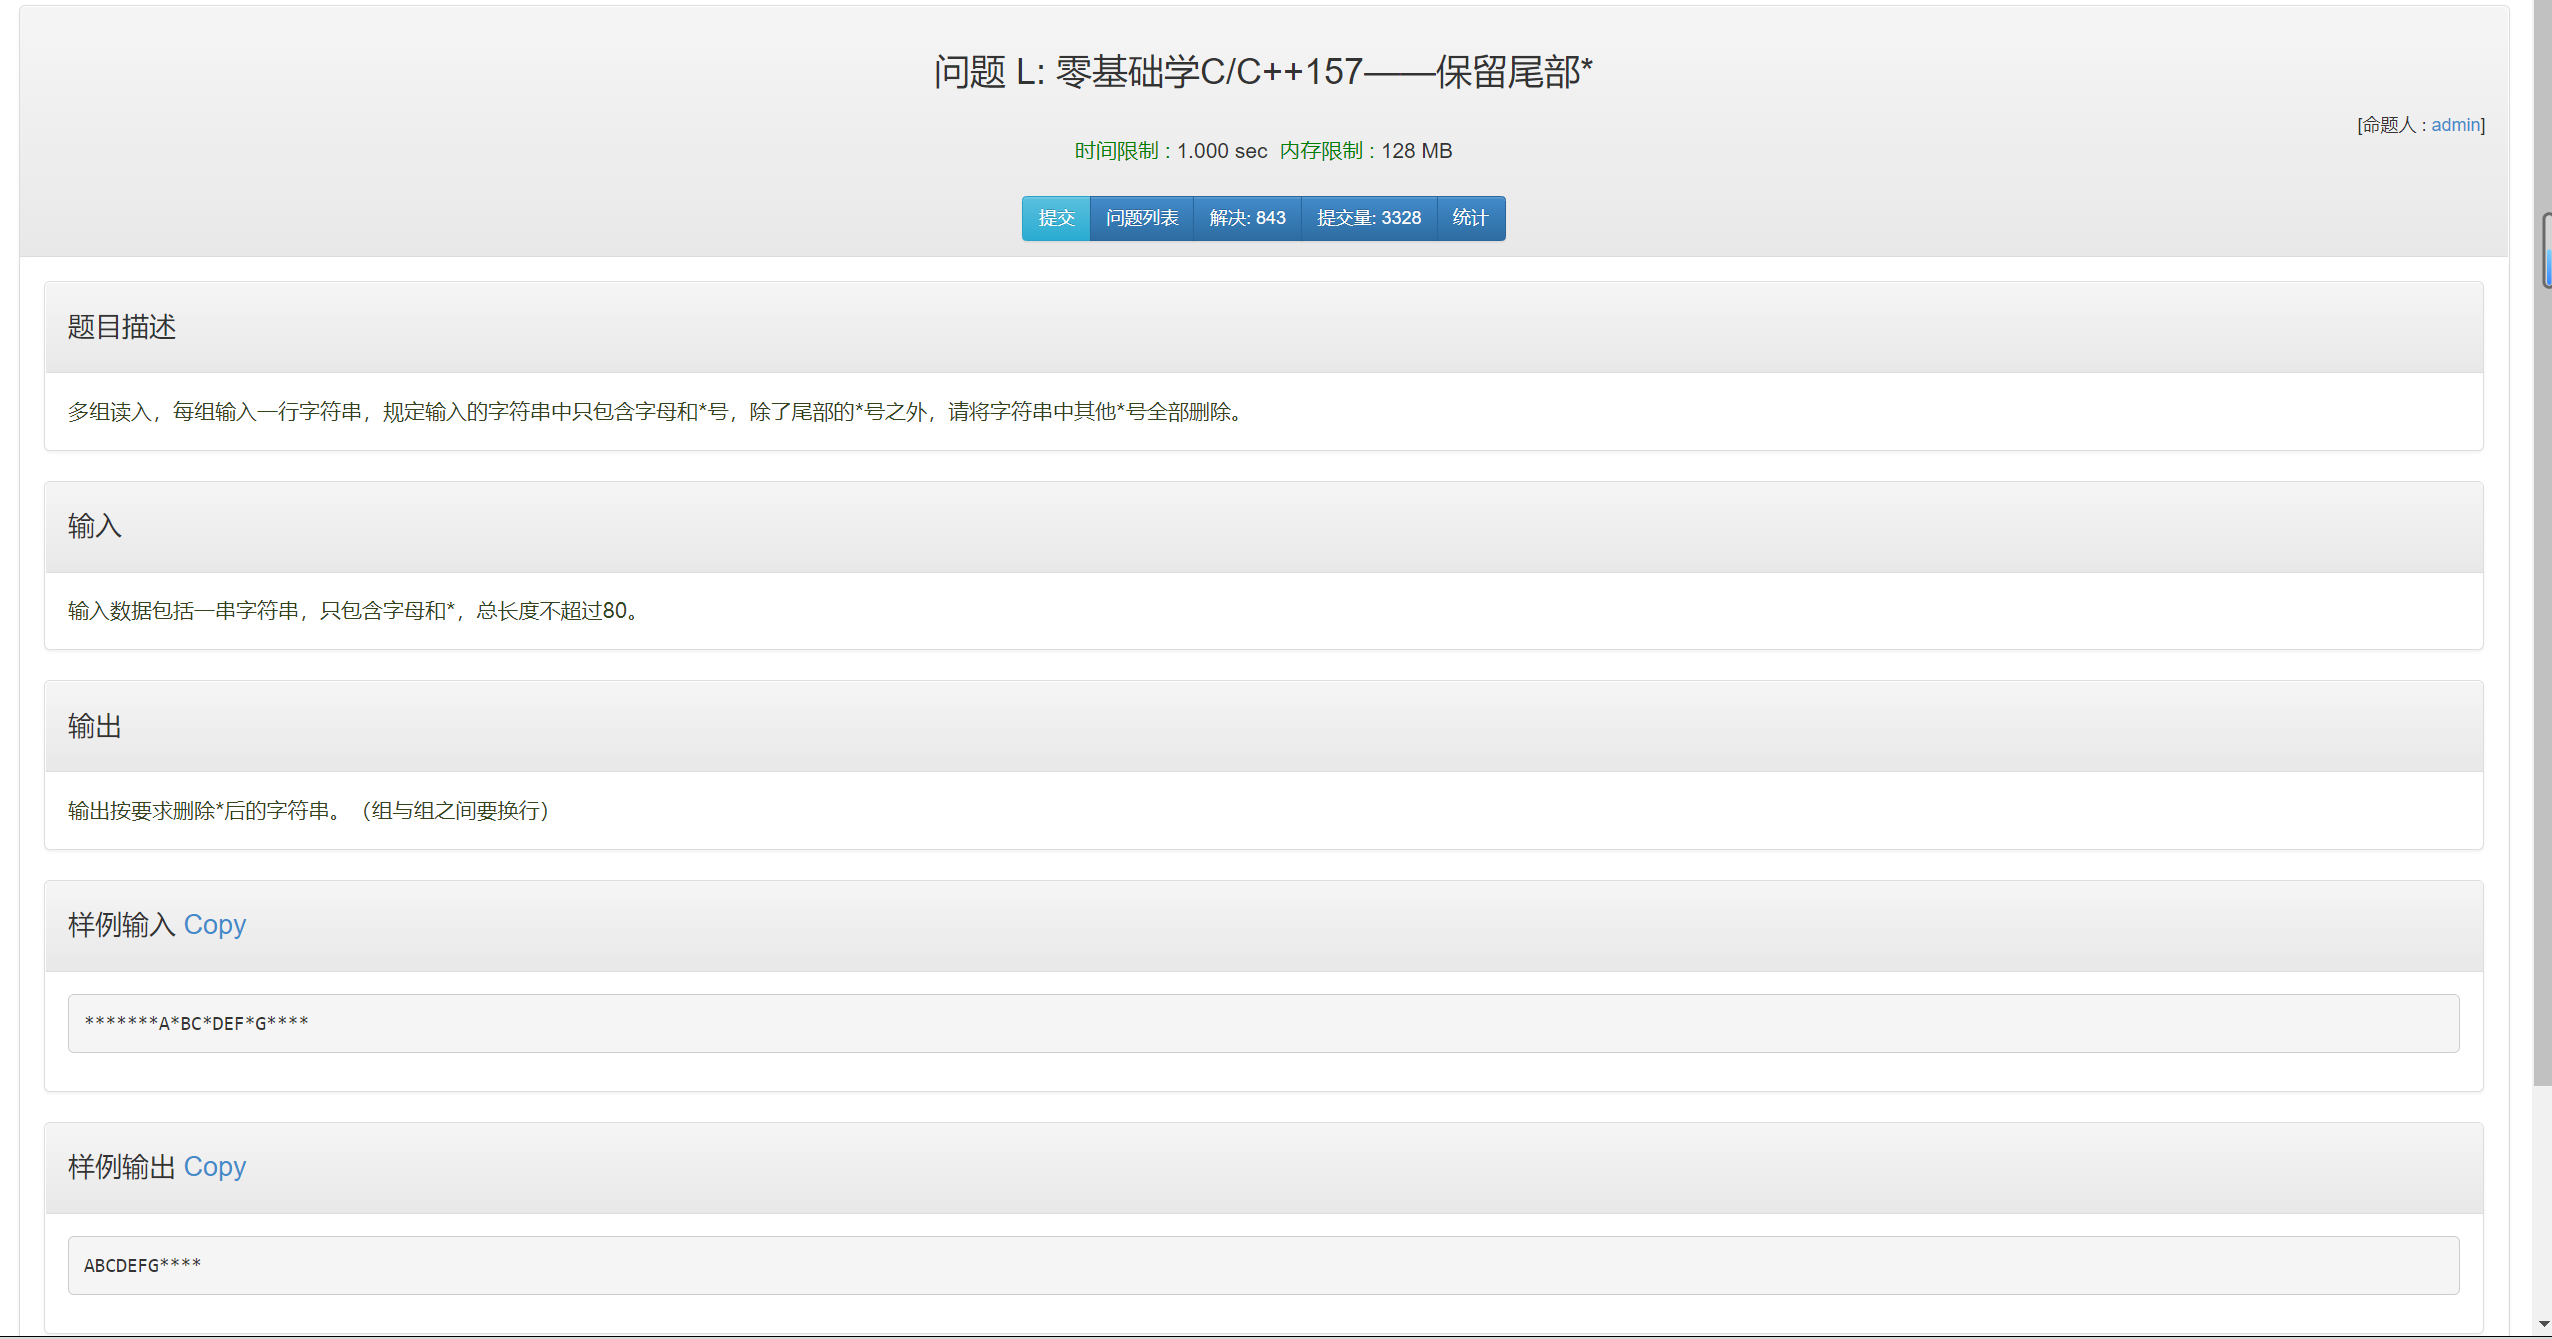Click the 题目描述 panel heading
The height and width of the screenshot is (1339, 2552).
point(122,327)
